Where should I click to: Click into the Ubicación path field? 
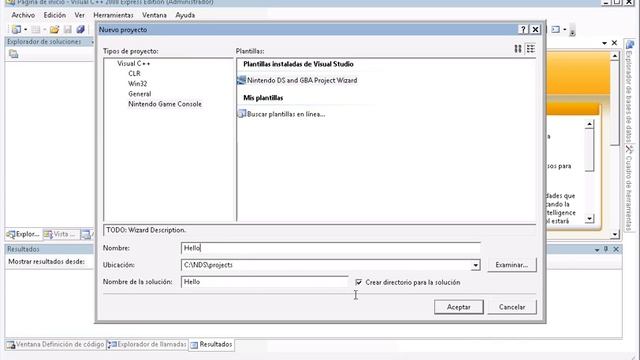[x=326, y=265]
